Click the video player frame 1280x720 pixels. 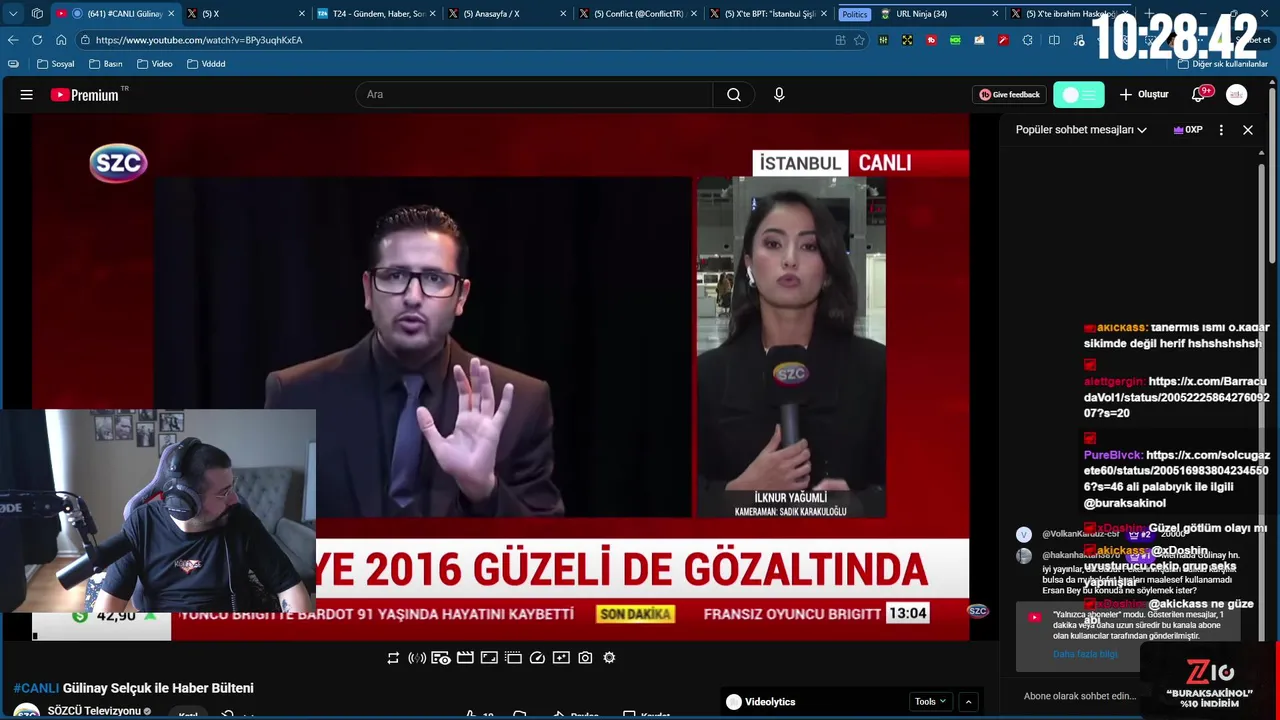pyautogui.click(x=500, y=376)
